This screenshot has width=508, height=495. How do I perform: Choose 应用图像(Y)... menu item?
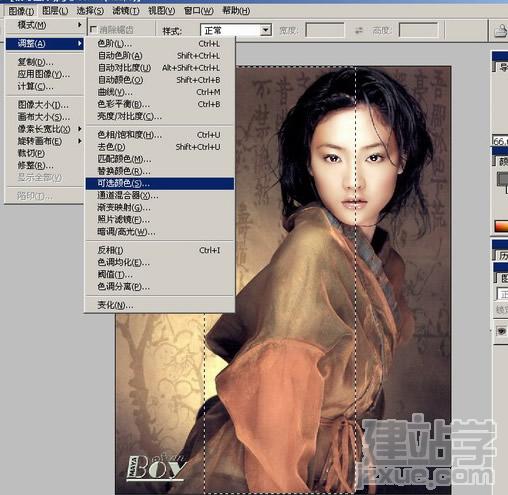[x=44, y=74]
